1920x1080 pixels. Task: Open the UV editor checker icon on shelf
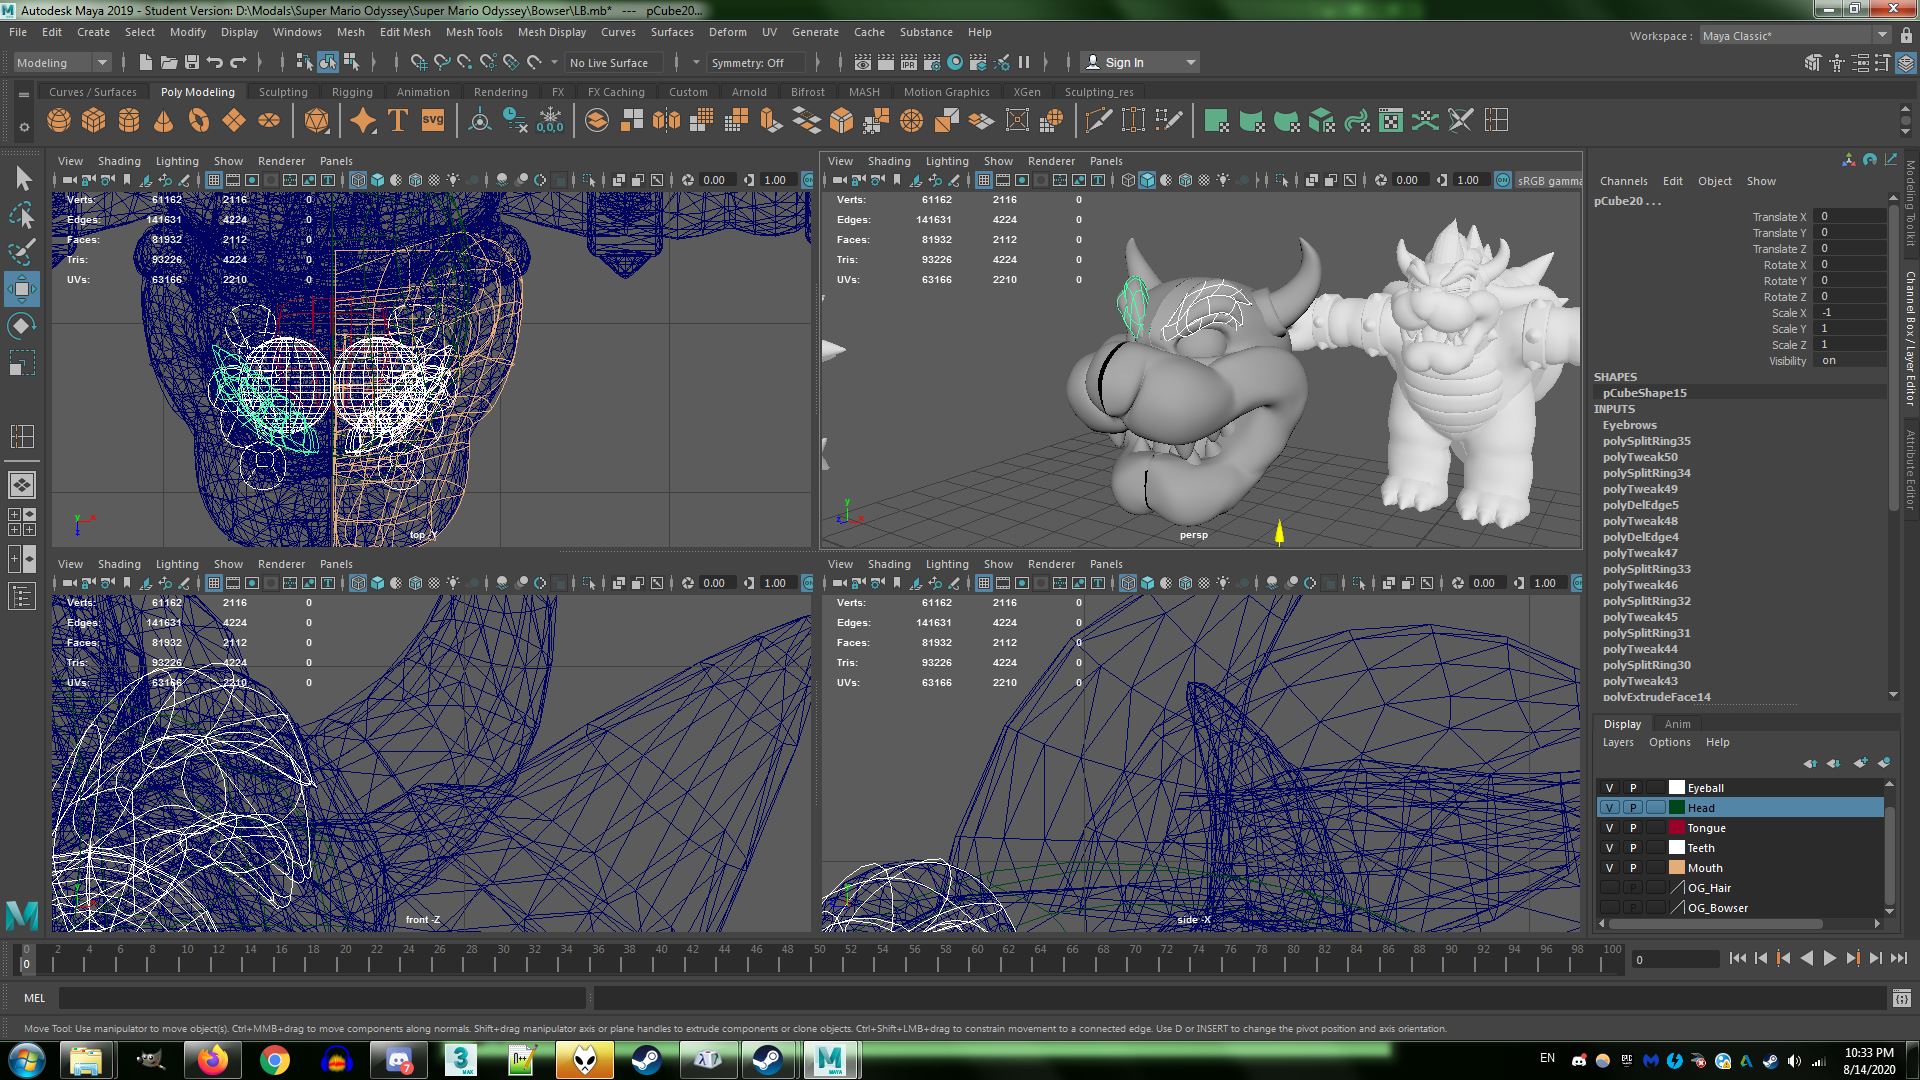pos(1391,121)
